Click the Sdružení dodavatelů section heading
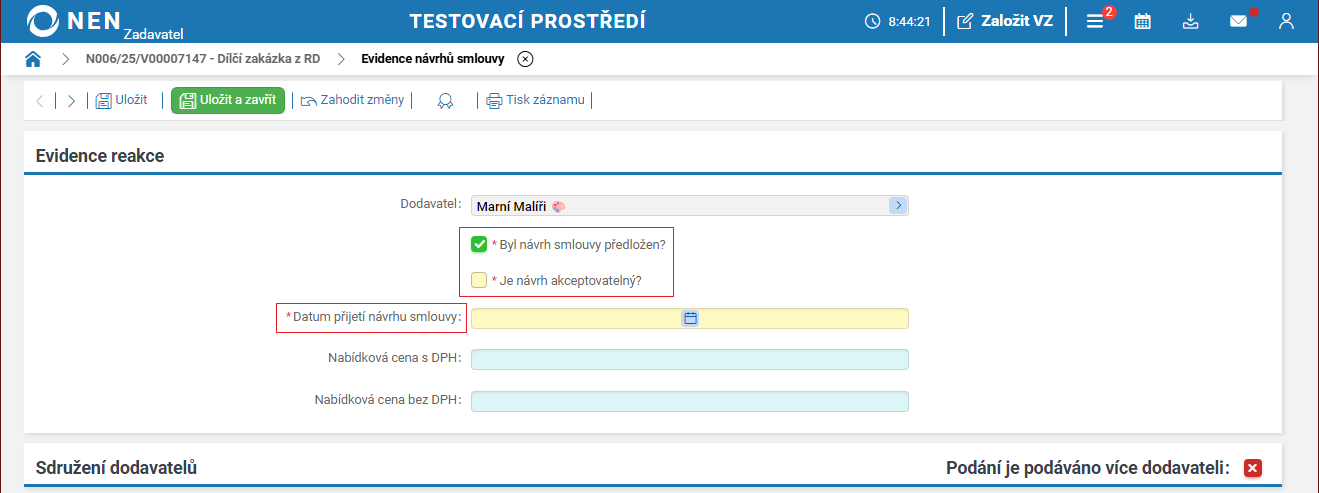Screen dimensions: 1319x493 click(x=116, y=468)
